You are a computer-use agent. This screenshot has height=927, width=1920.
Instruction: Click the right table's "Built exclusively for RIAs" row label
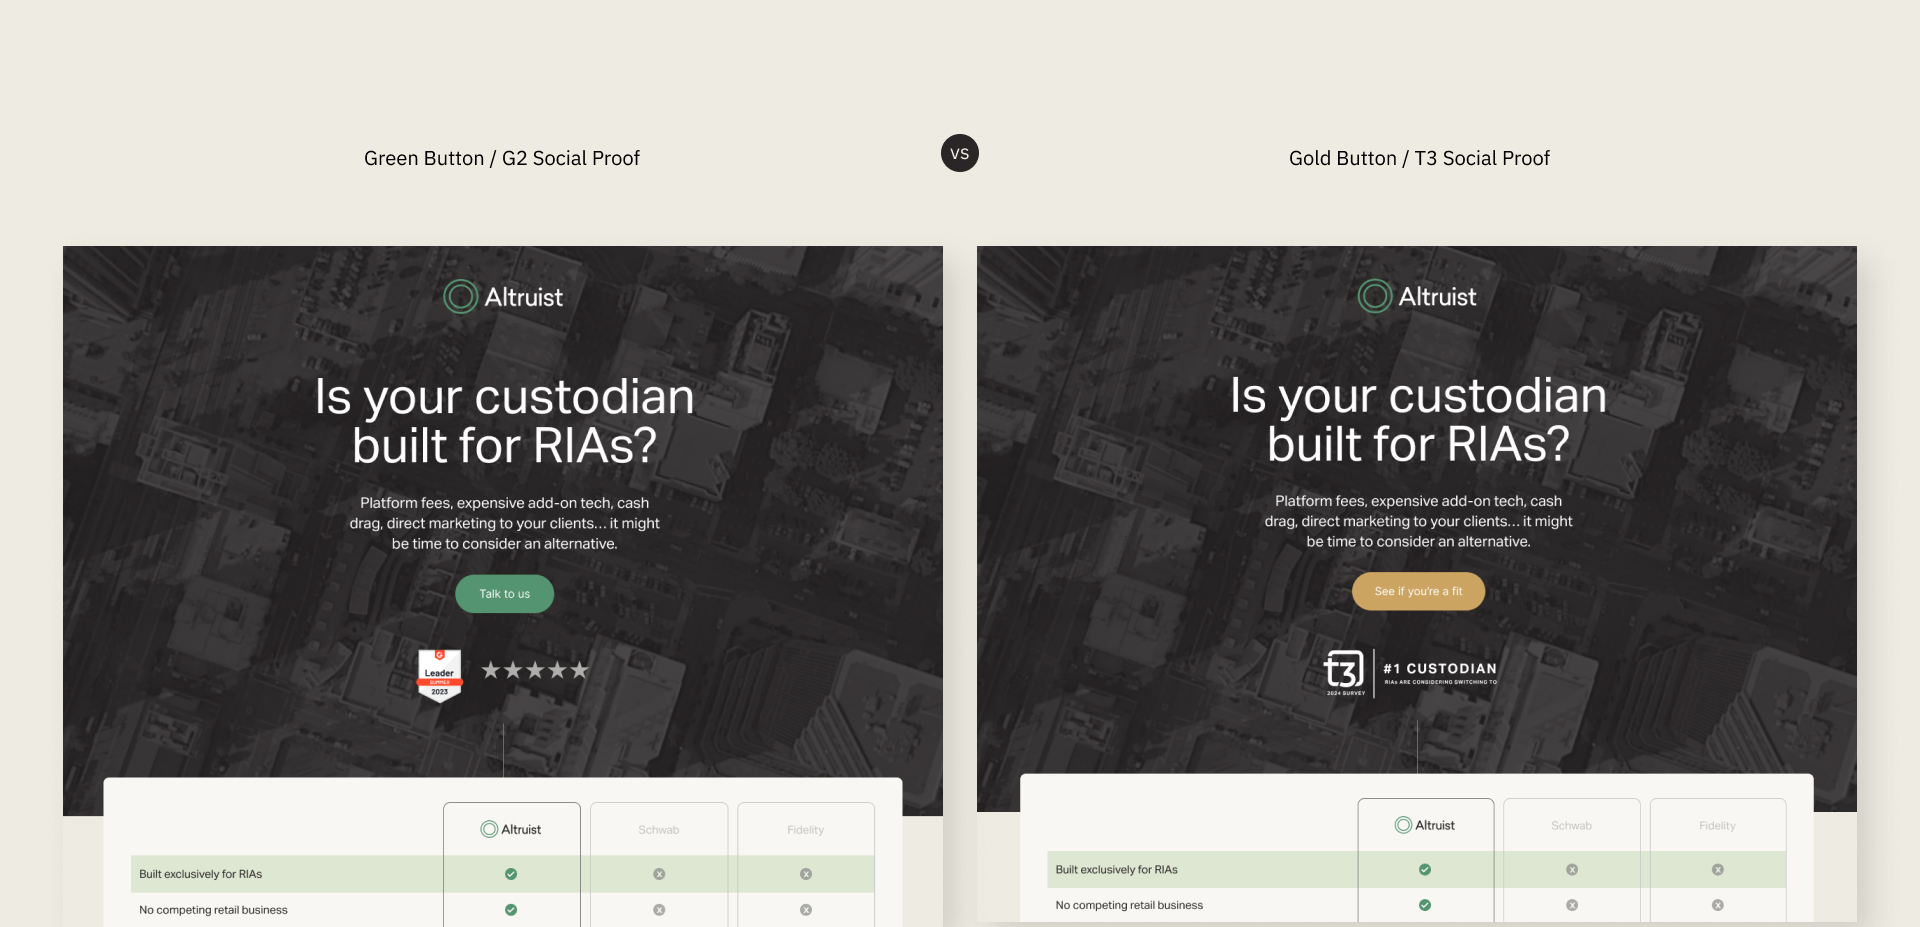(x=1117, y=870)
